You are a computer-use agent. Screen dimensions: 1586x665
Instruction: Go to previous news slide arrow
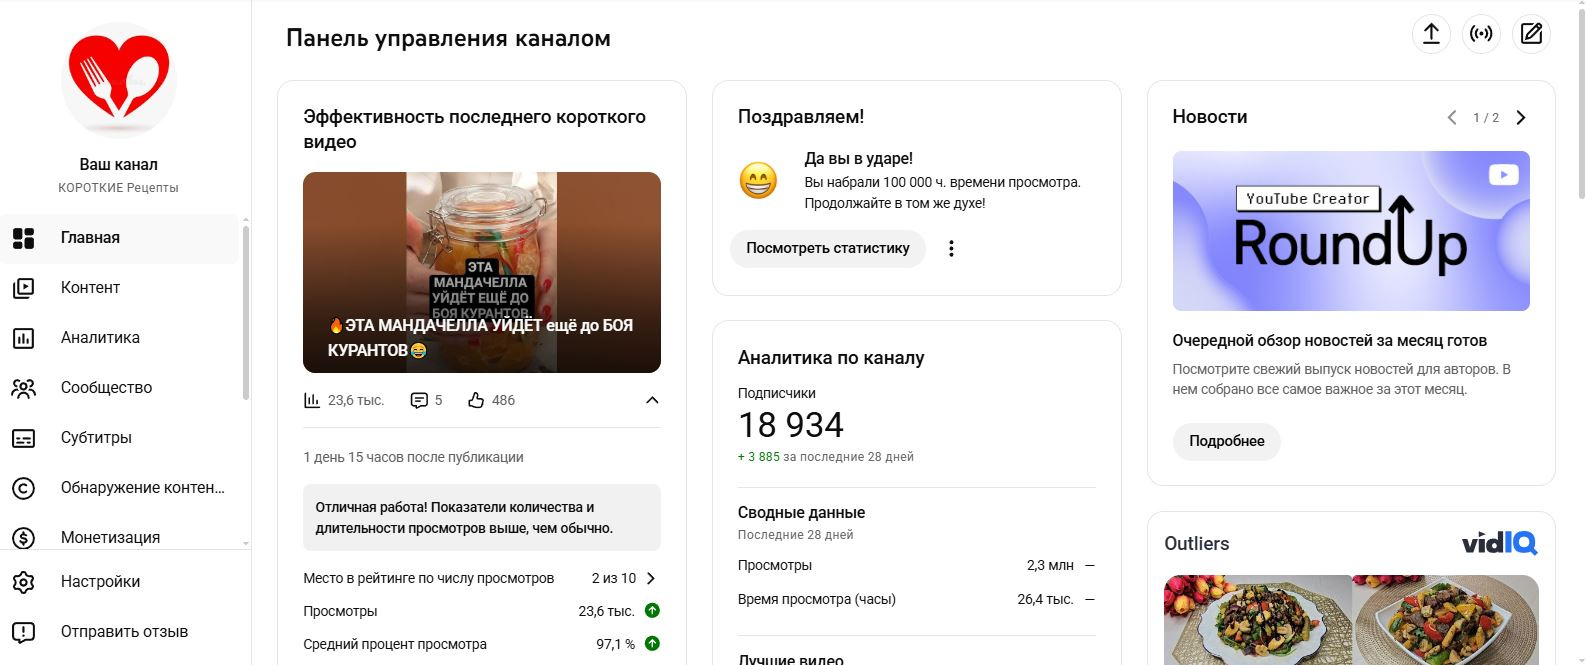click(x=1452, y=118)
